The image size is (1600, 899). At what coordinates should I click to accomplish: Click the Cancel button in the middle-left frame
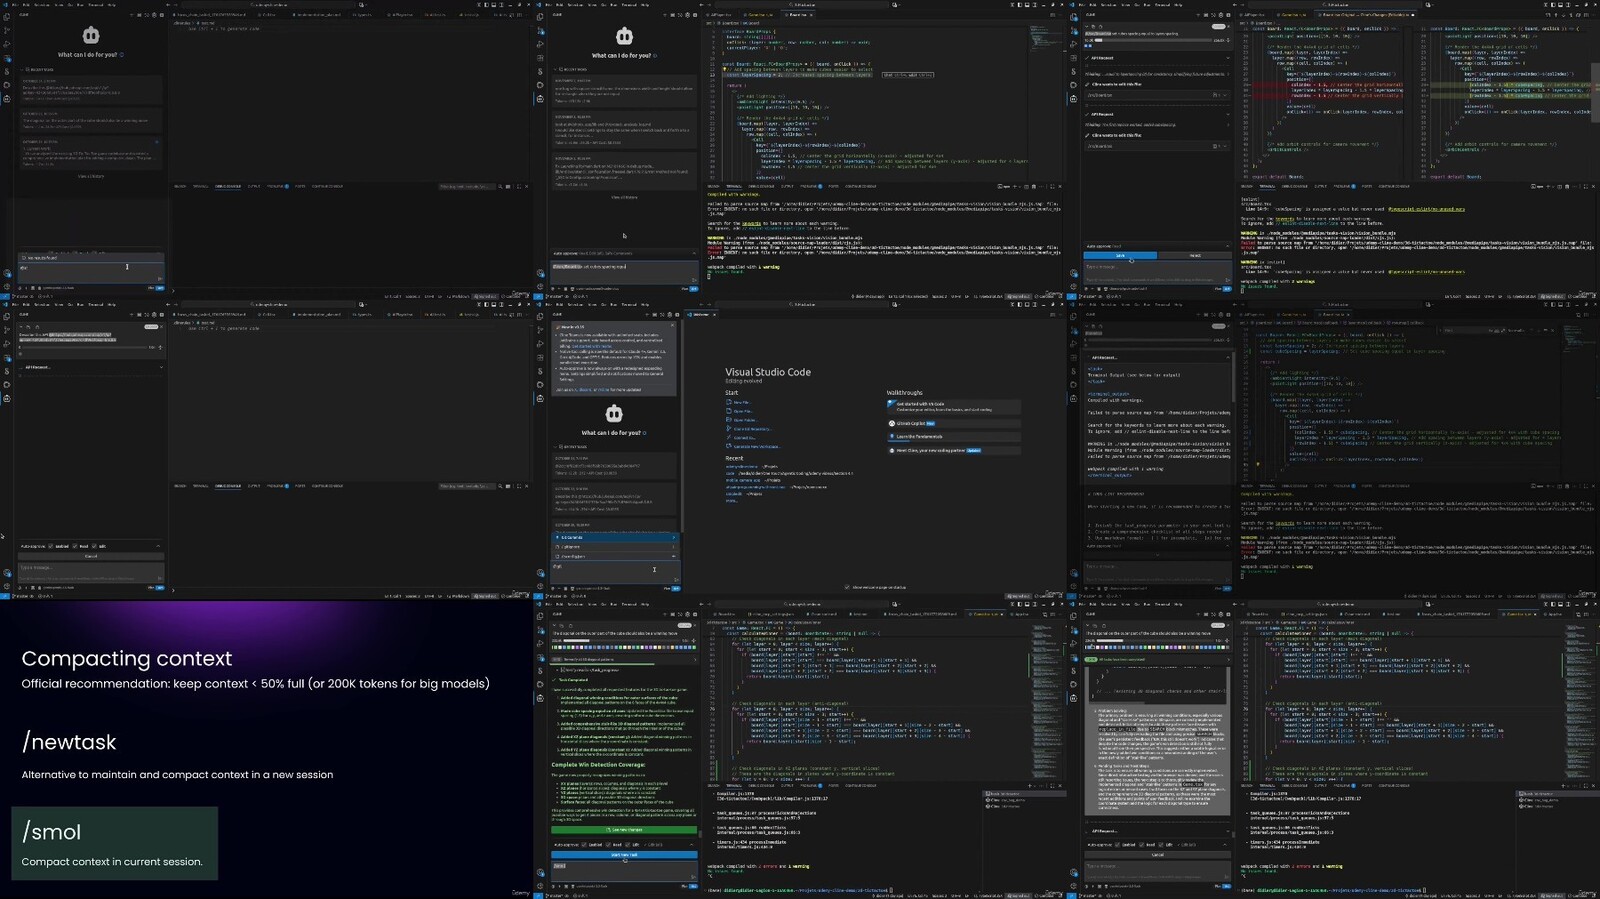[x=91, y=556]
